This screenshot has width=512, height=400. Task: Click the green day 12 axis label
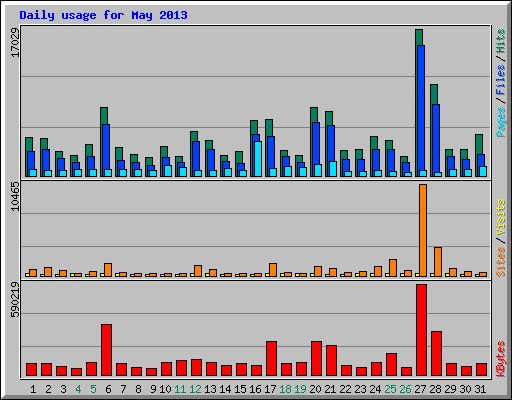tap(195, 389)
